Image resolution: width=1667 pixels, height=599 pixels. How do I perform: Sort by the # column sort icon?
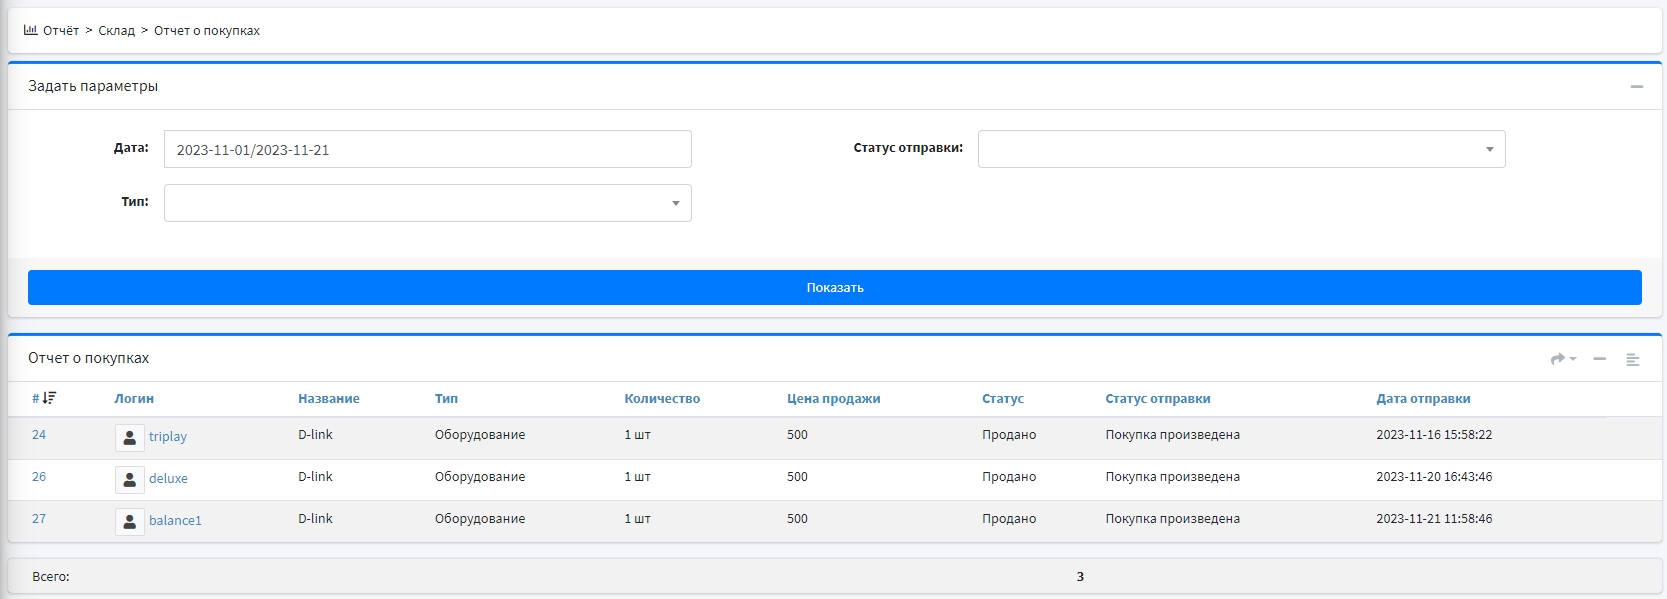tap(49, 398)
